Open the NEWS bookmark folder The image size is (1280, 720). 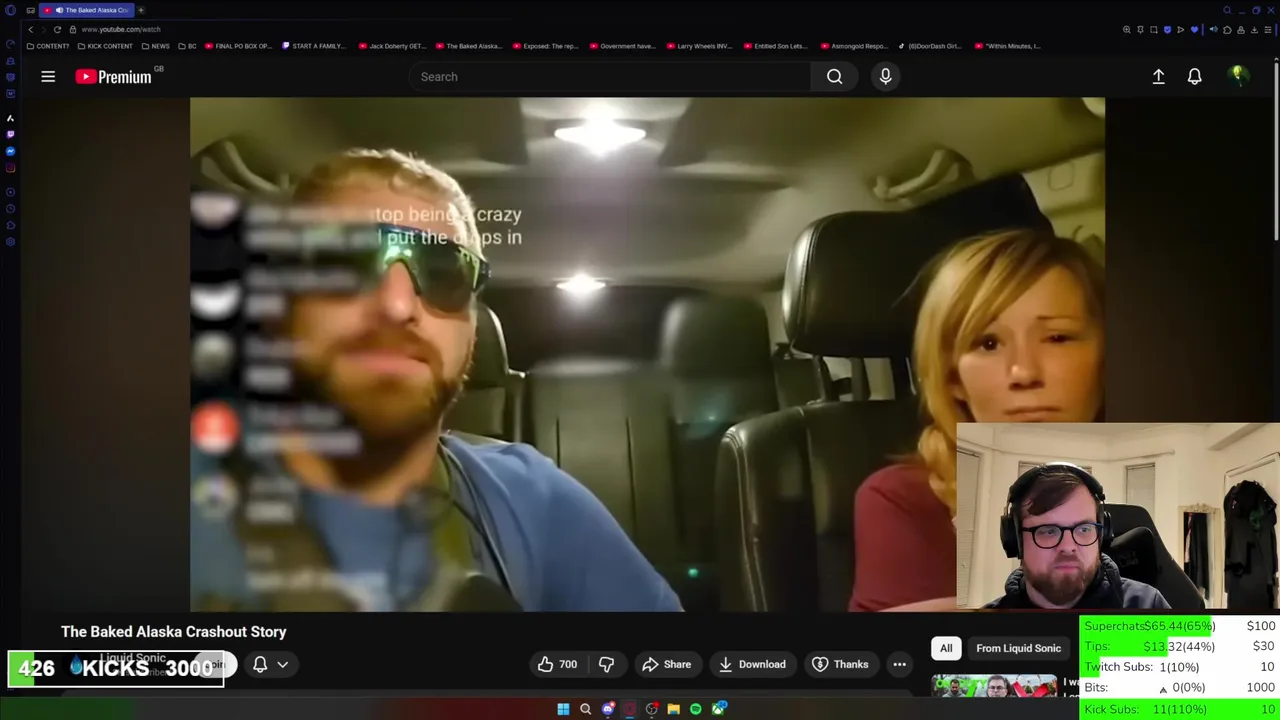[155, 46]
